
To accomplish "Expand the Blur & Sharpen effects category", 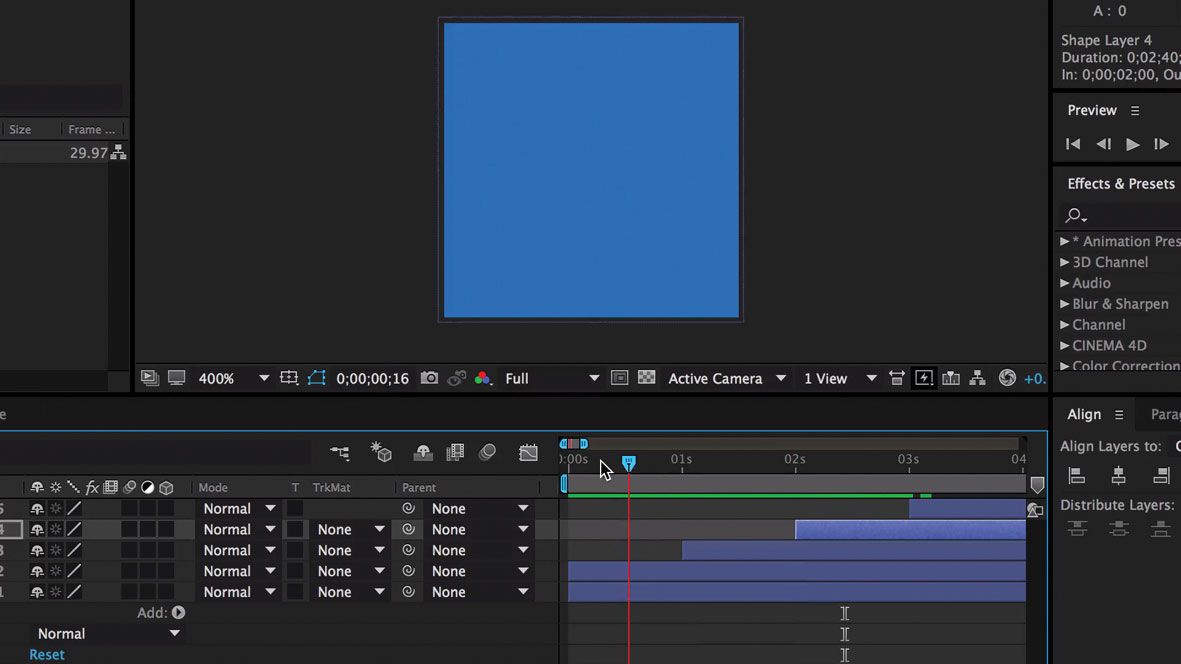I will (1065, 303).
